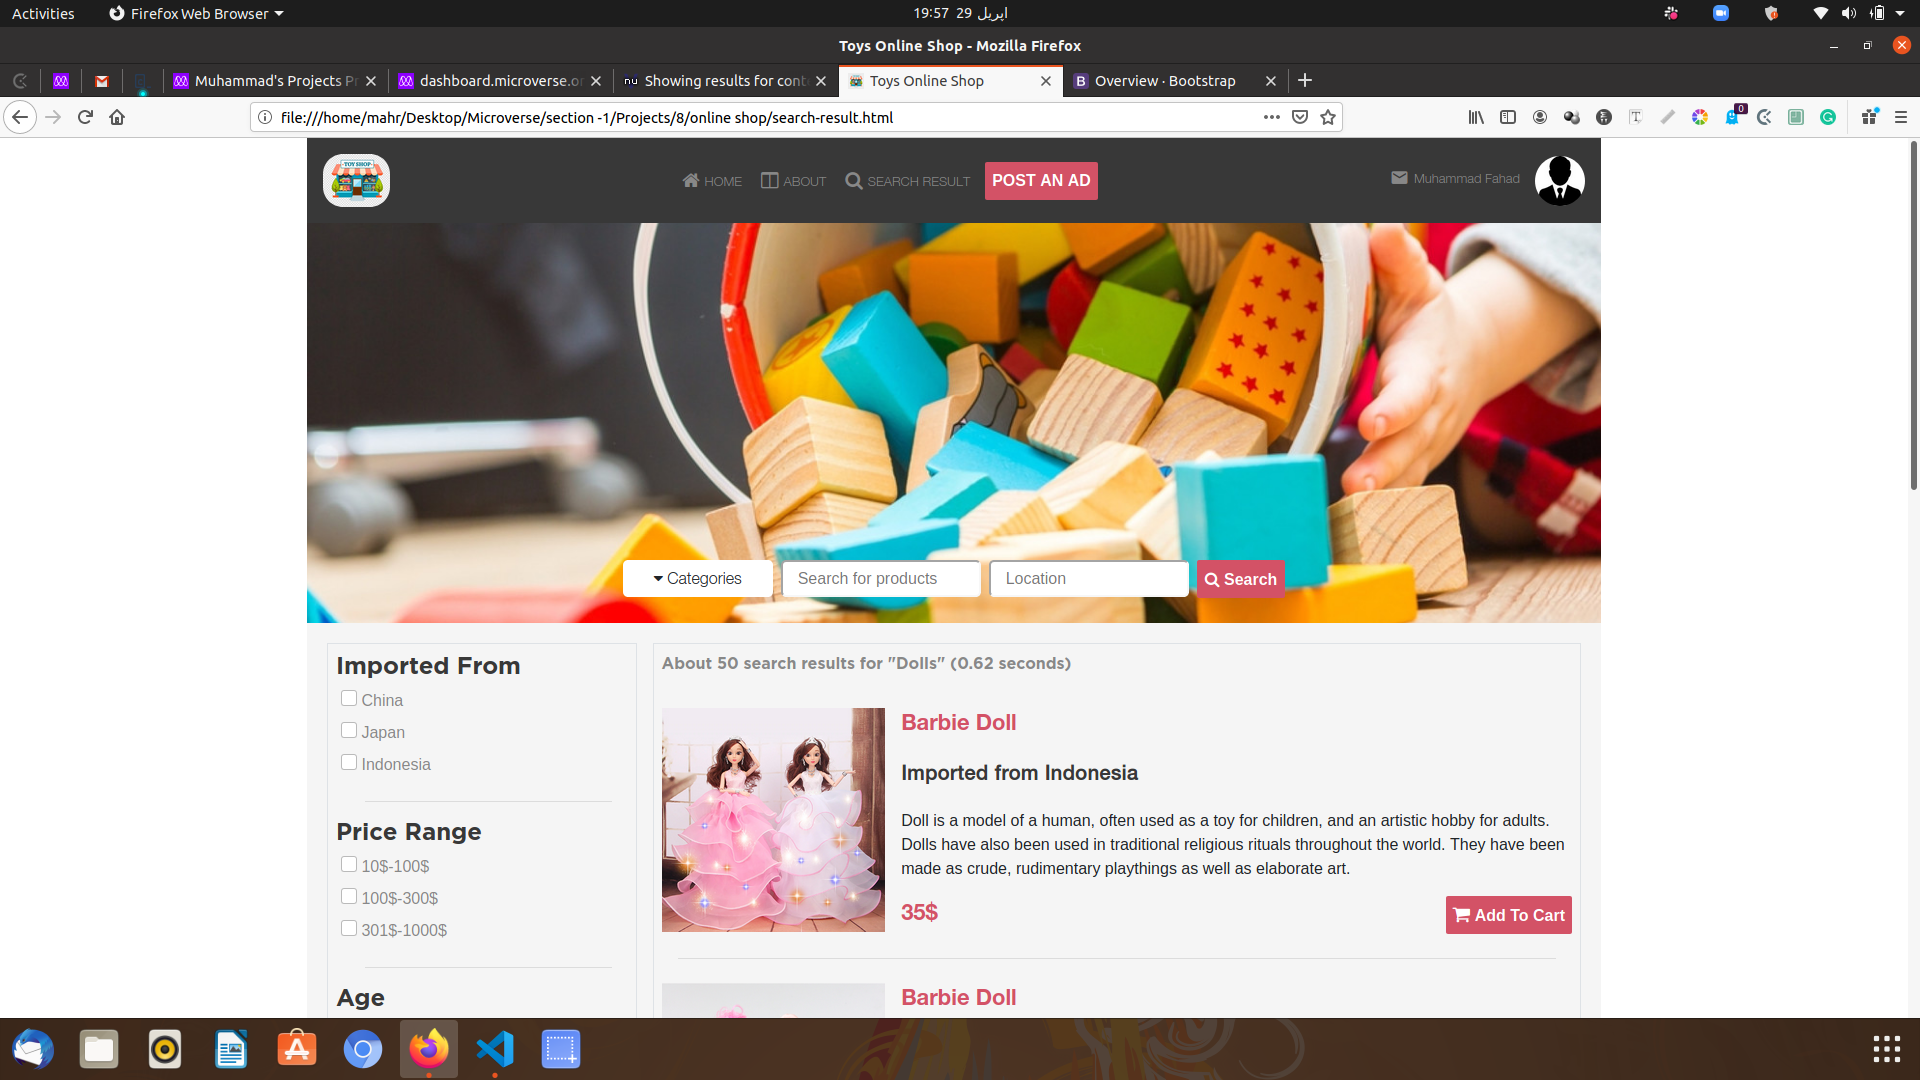This screenshot has height=1080, width=1920.
Task: Click Add To Cart for Barbie Doll
Action: [1508, 915]
